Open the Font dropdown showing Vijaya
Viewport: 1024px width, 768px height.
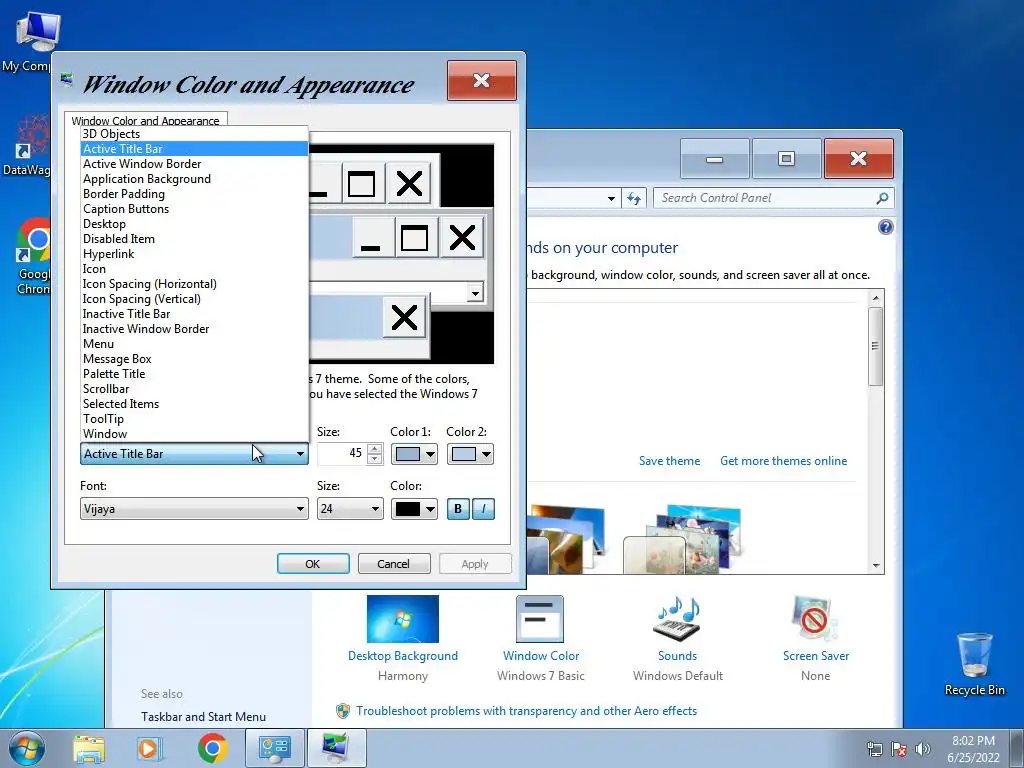pyautogui.click(x=194, y=509)
